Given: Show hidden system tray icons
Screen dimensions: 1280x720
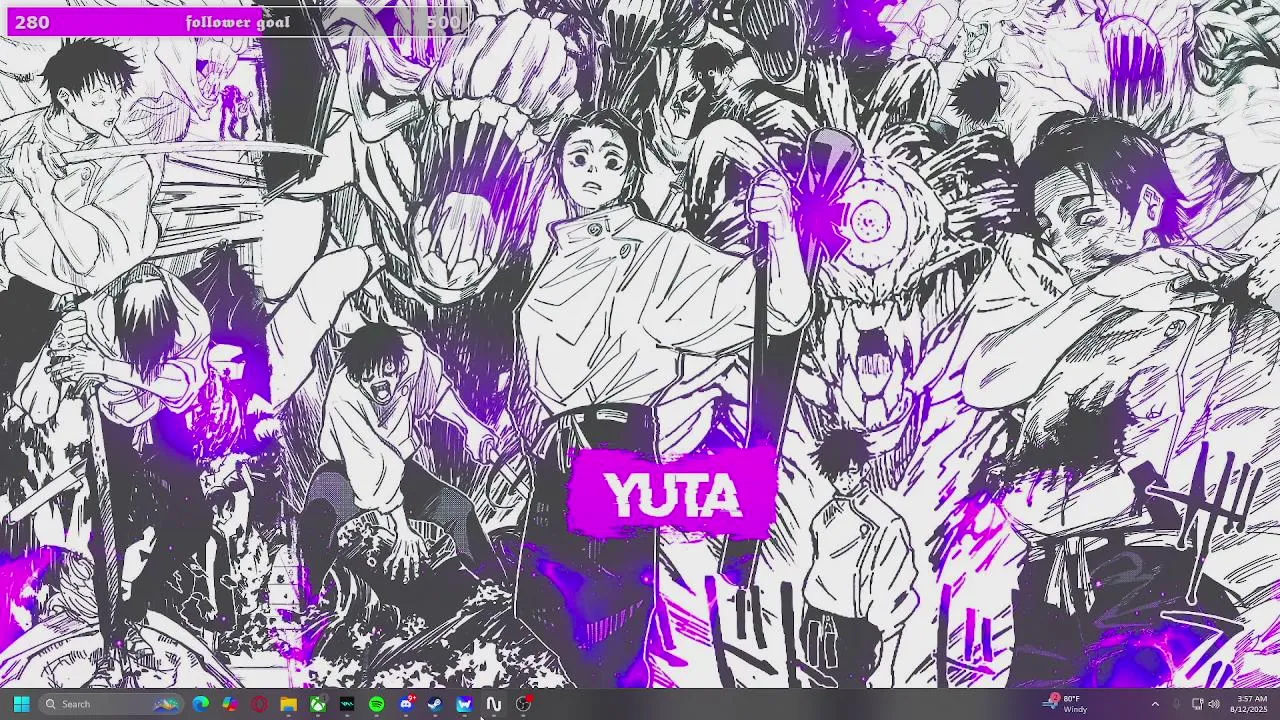Looking at the screenshot, I should [x=1155, y=704].
